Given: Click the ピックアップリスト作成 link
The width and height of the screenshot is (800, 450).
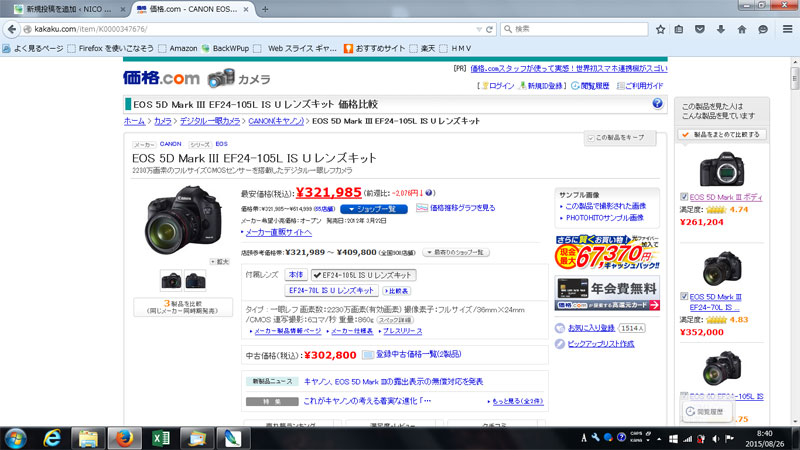Looking at the screenshot, I should tap(601, 344).
